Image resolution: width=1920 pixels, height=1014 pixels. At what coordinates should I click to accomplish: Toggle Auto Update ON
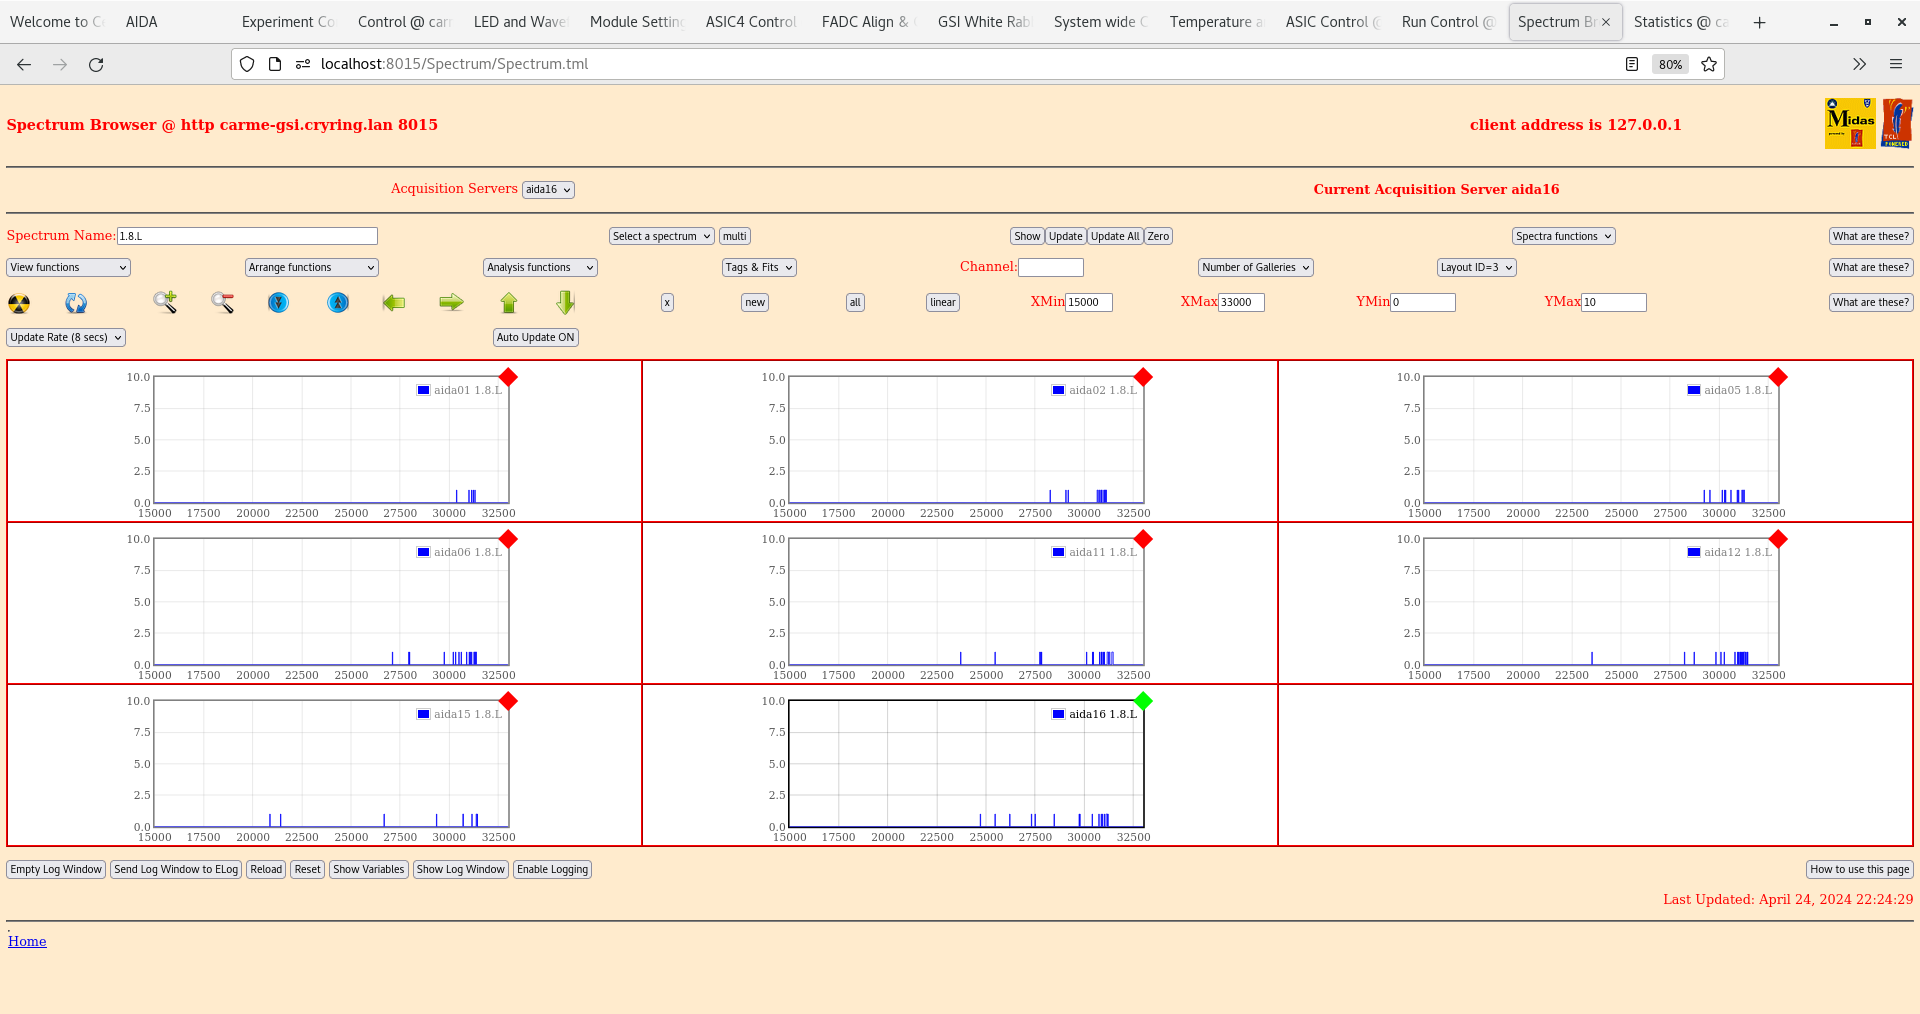[535, 337]
